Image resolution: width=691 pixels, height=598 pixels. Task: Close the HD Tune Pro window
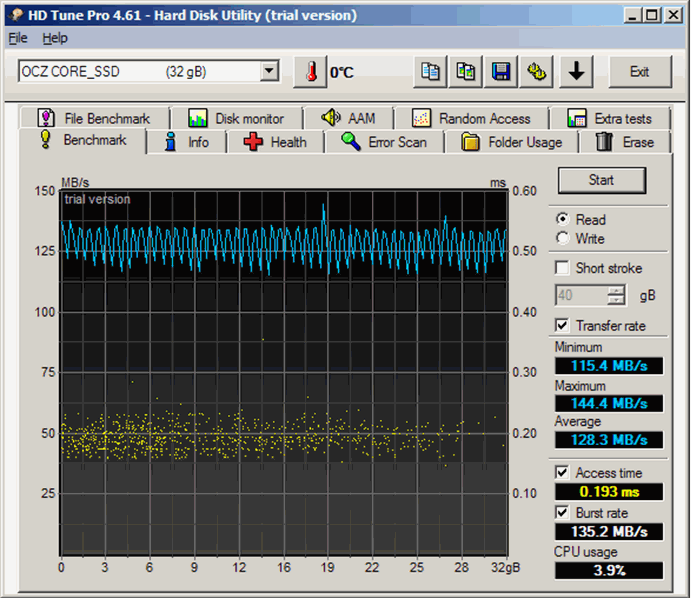tap(673, 15)
